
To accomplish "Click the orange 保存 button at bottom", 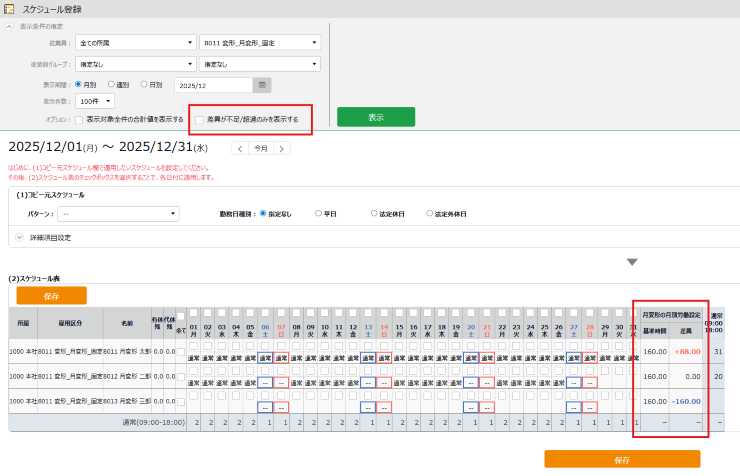I will [622, 459].
